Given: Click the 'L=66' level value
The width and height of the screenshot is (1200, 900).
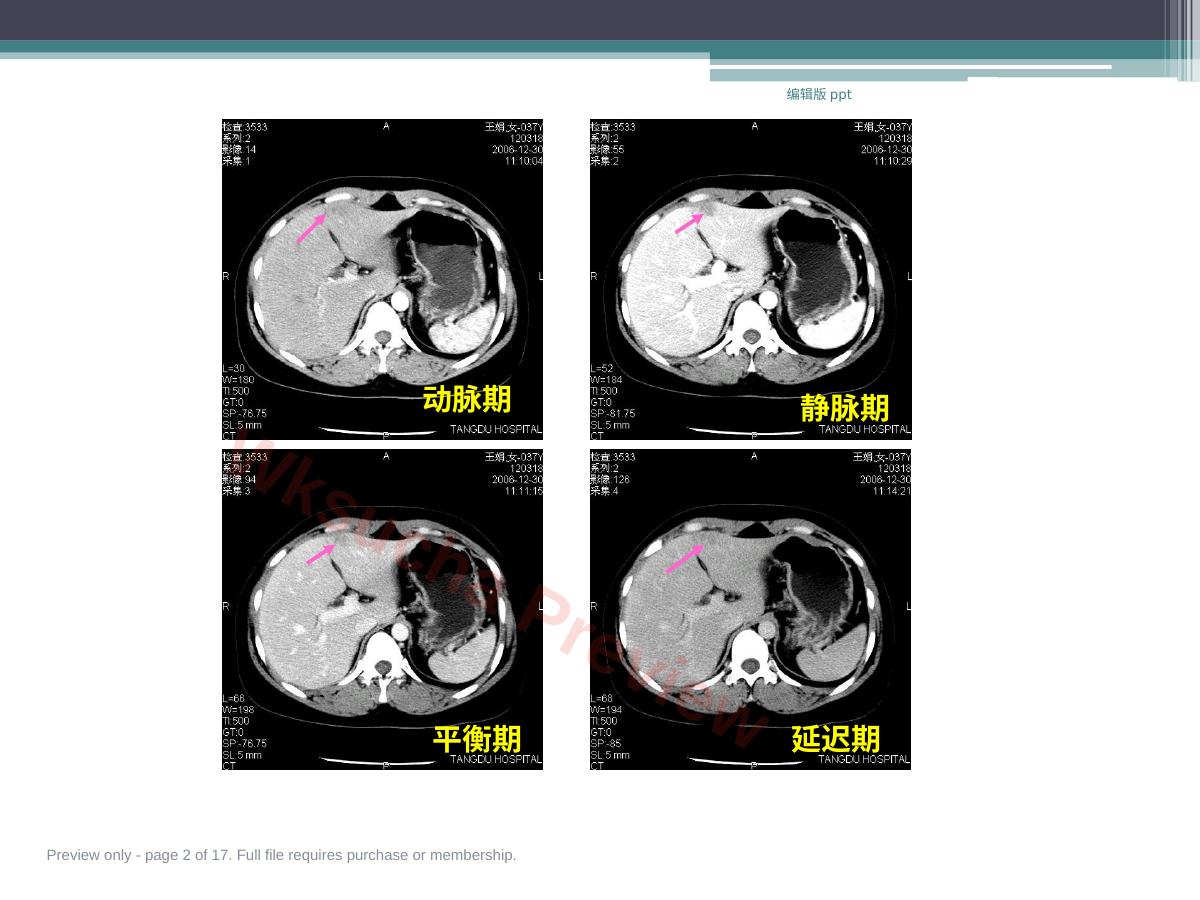Looking at the screenshot, I should pyautogui.click(x=234, y=699).
